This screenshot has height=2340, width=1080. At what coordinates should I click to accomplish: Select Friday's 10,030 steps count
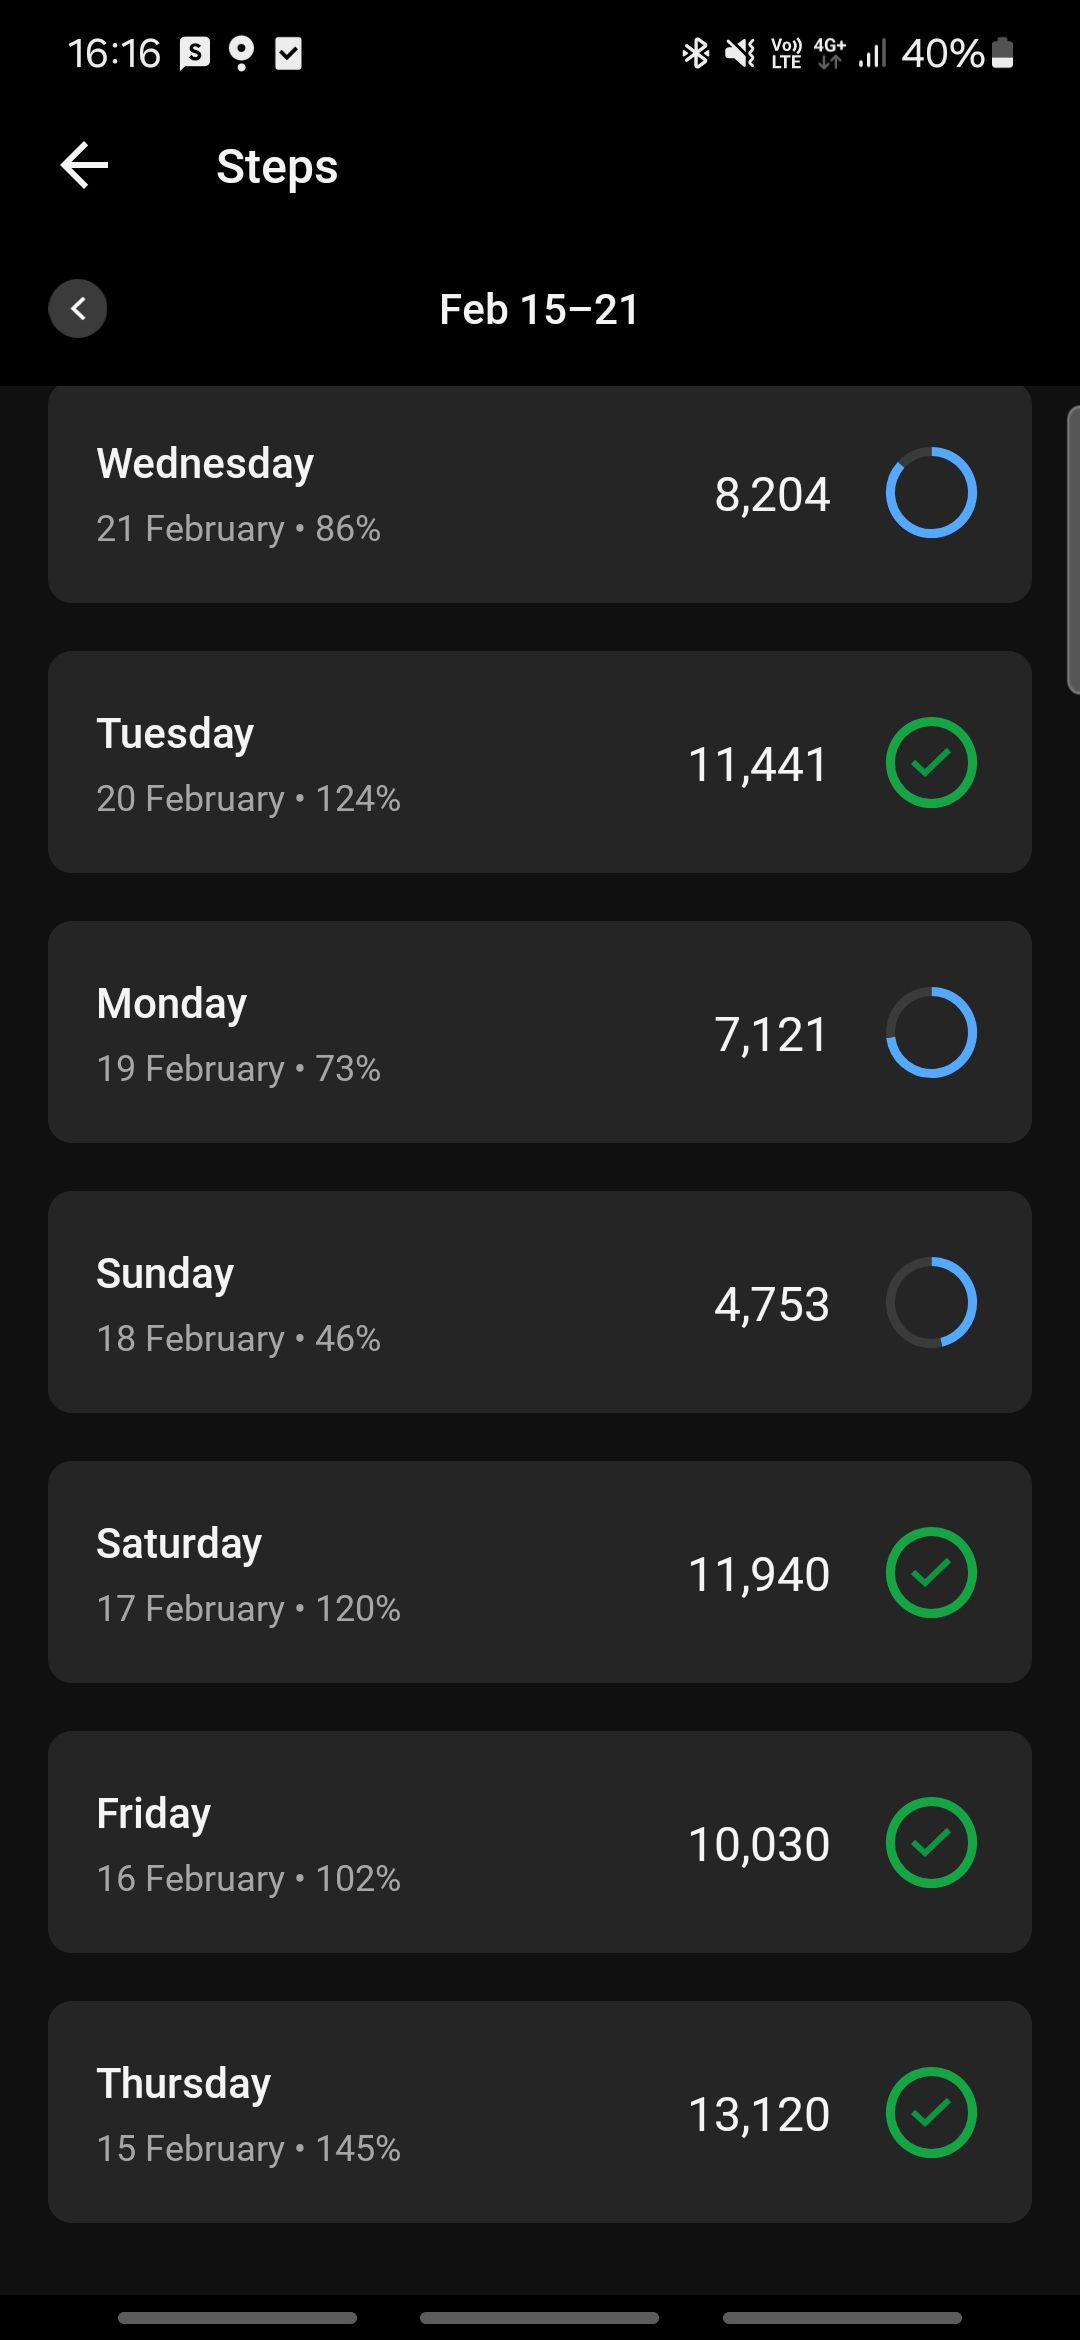[758, 1845]
